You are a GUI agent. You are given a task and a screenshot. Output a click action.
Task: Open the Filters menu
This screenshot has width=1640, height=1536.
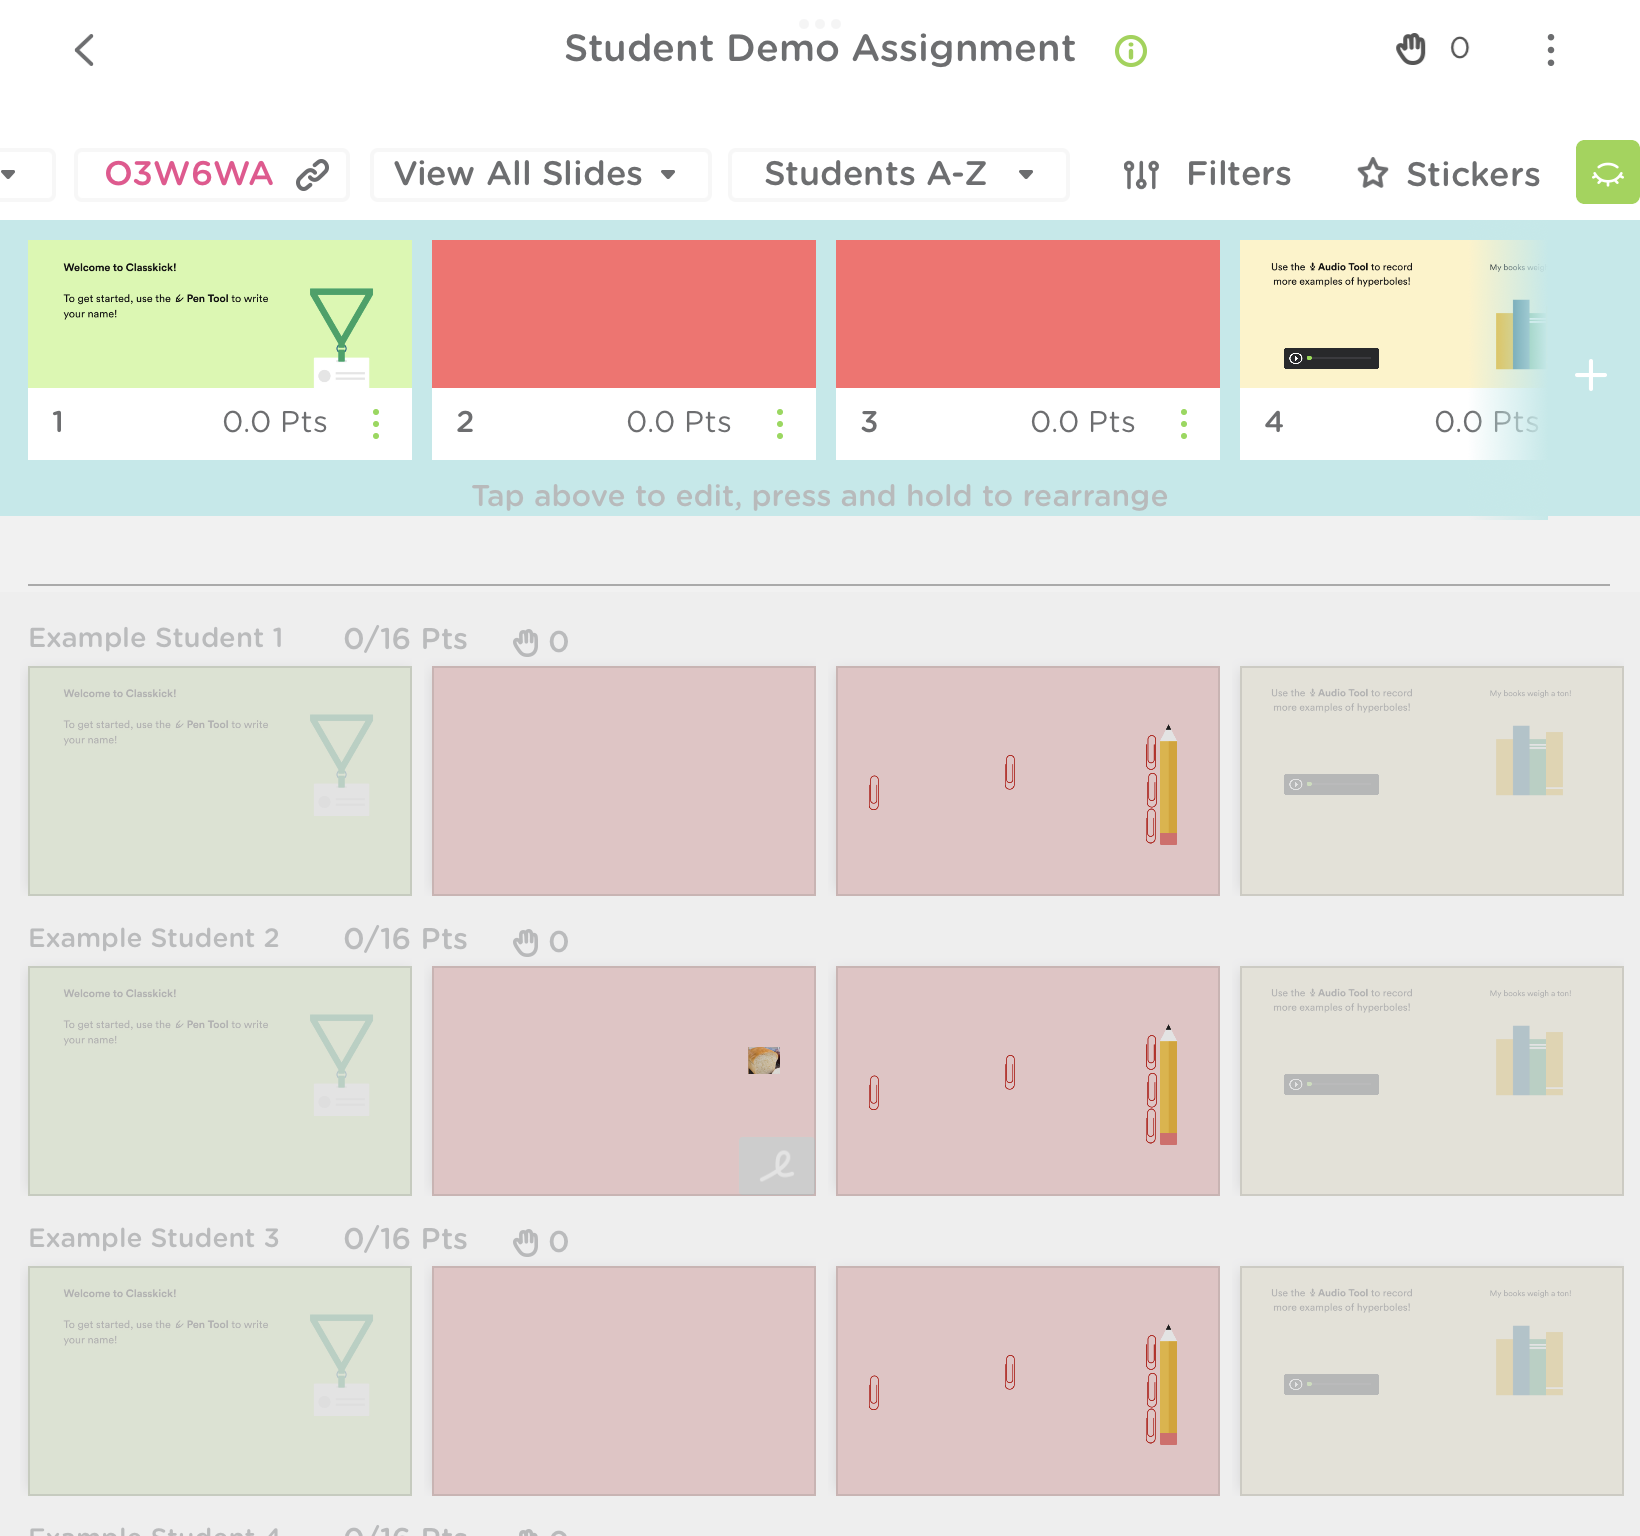(x=1207, y=175)
